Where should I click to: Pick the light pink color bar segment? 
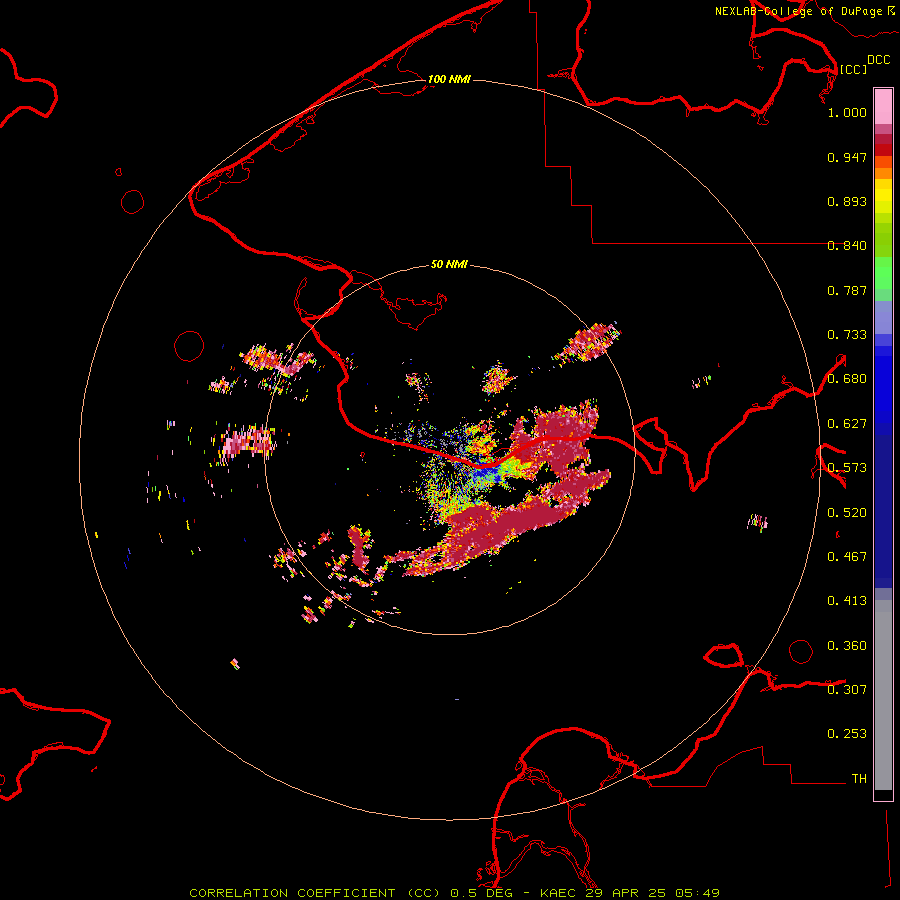pyautogui.click(x=883, y=107)
